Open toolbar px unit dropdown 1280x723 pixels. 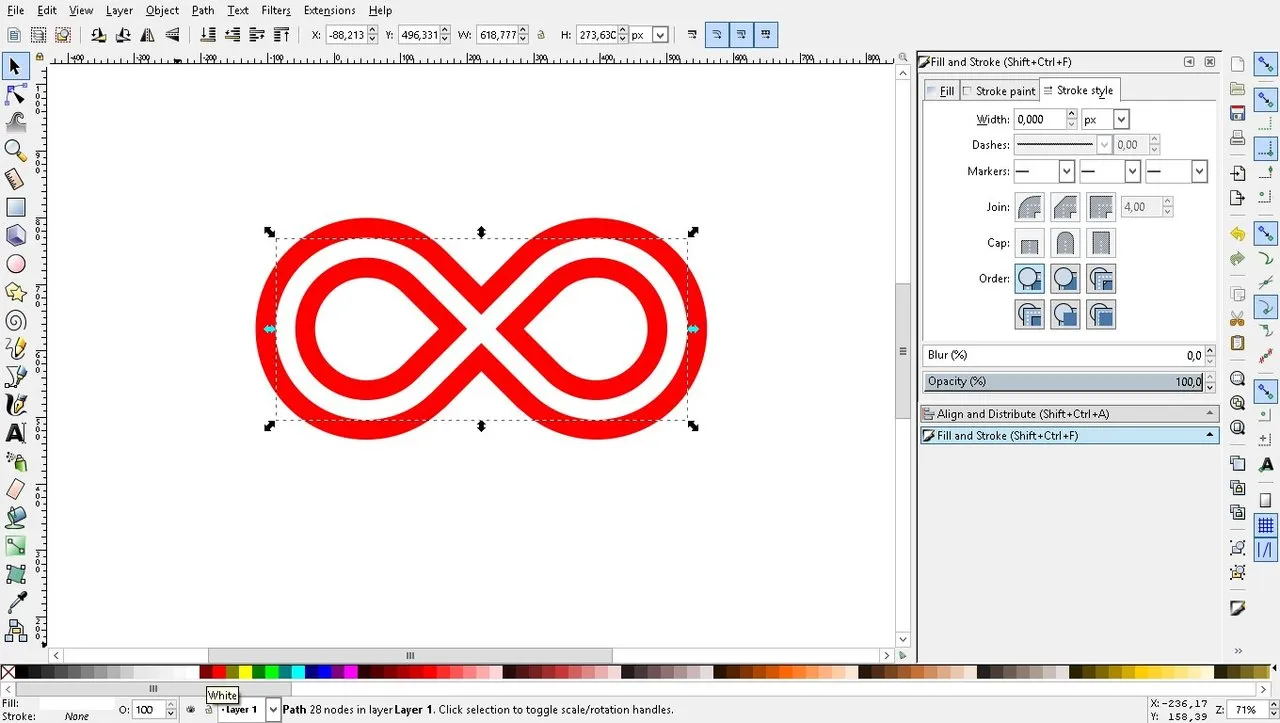click(x=660, y=35)
